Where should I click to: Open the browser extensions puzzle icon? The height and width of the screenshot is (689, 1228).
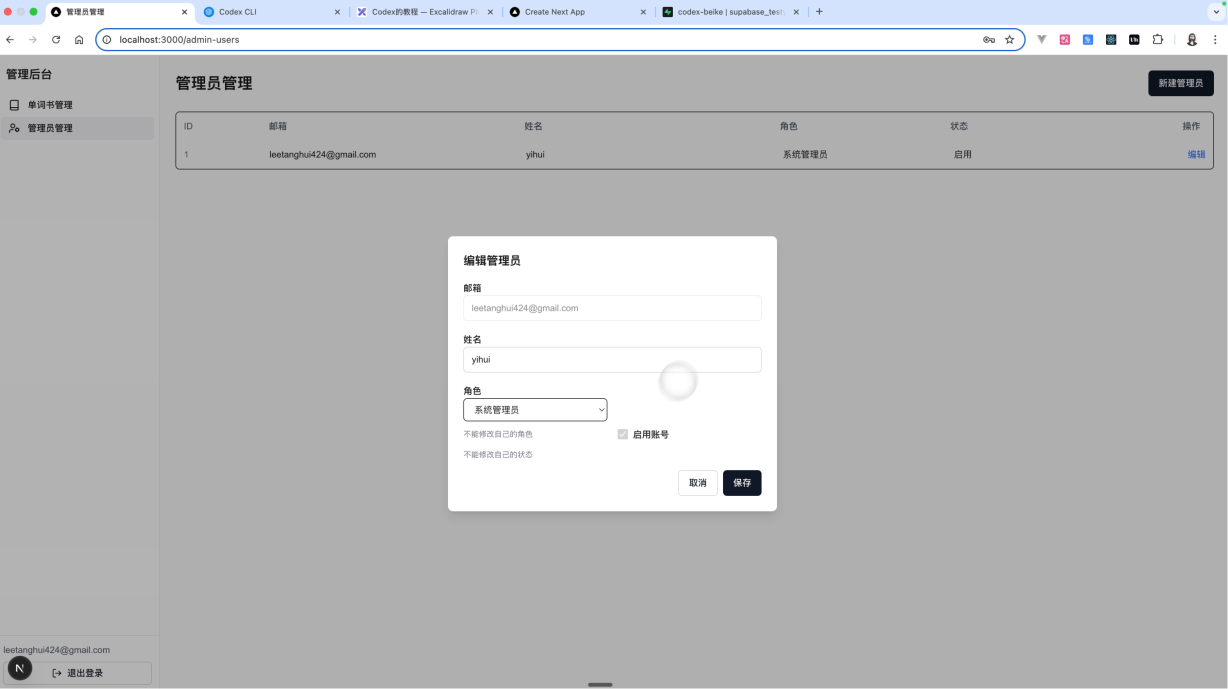pyautogui.click(x=1158, y=40)
